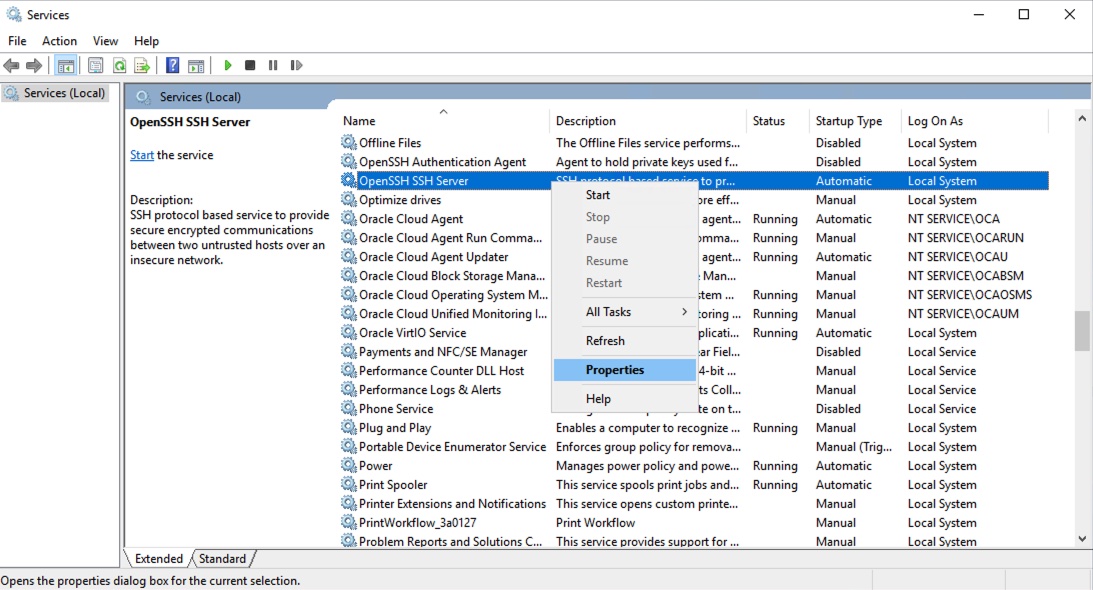
Task: Open the All Tasks submenu
Action: click(614, 311)
